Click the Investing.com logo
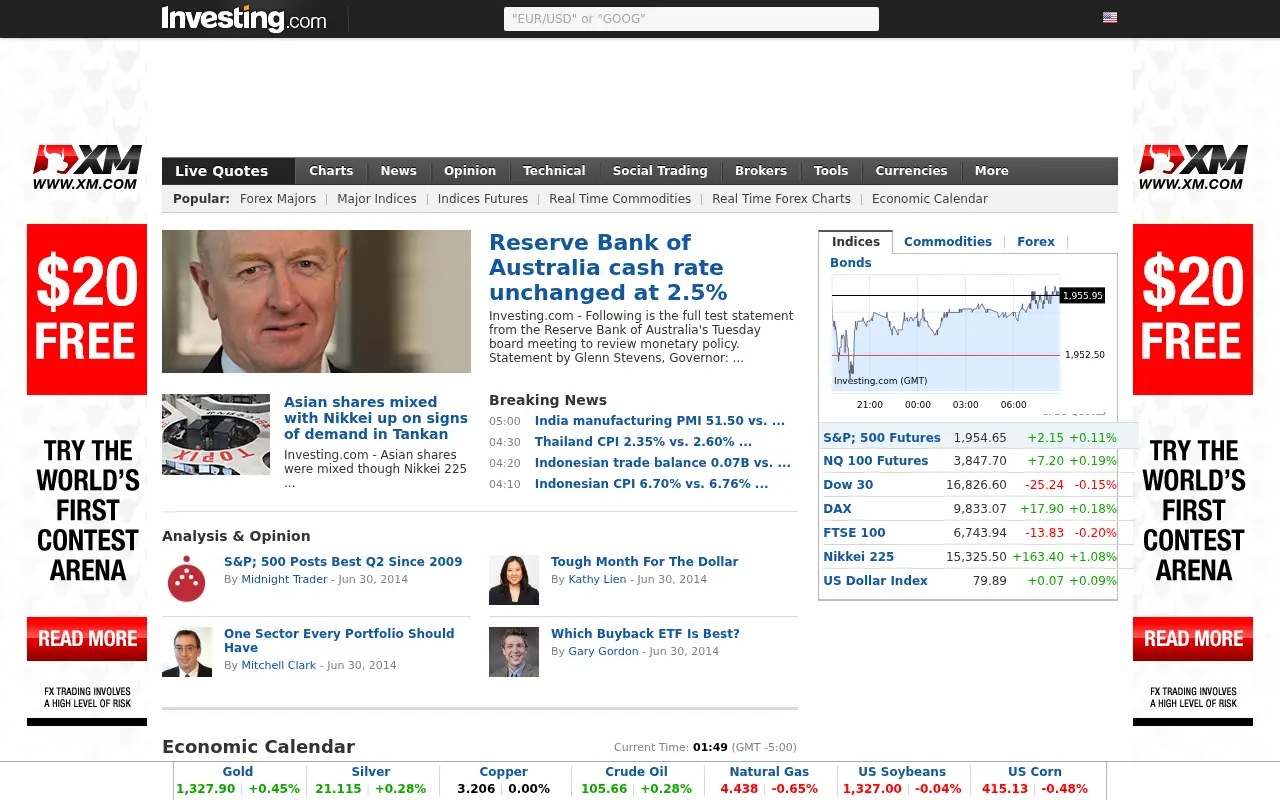This screenshot has height=800, width=1280. (x=244, y=19)
